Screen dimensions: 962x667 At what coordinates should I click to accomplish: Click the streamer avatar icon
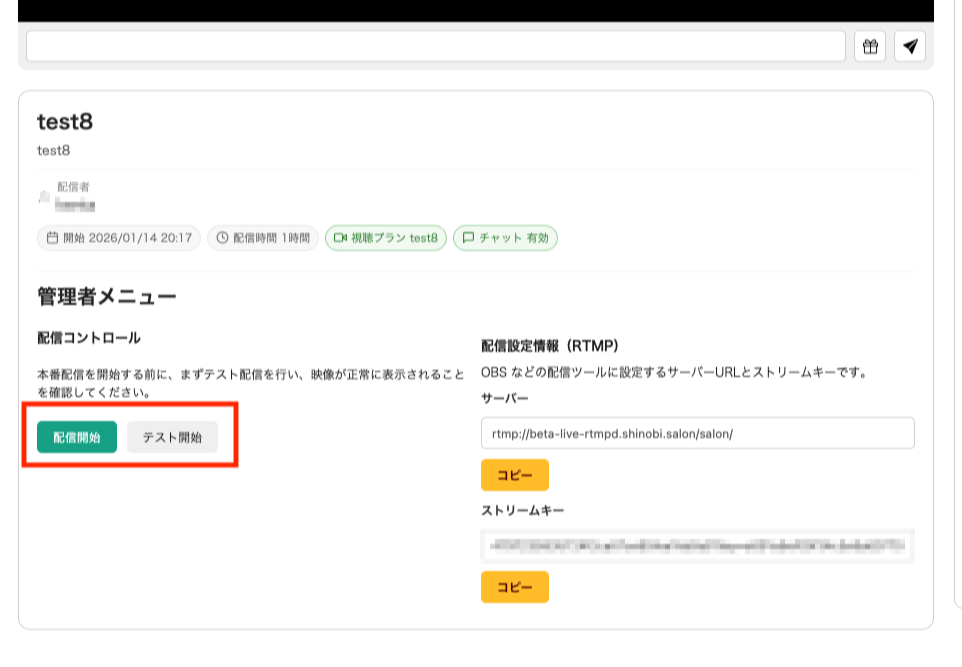(44, 198)
